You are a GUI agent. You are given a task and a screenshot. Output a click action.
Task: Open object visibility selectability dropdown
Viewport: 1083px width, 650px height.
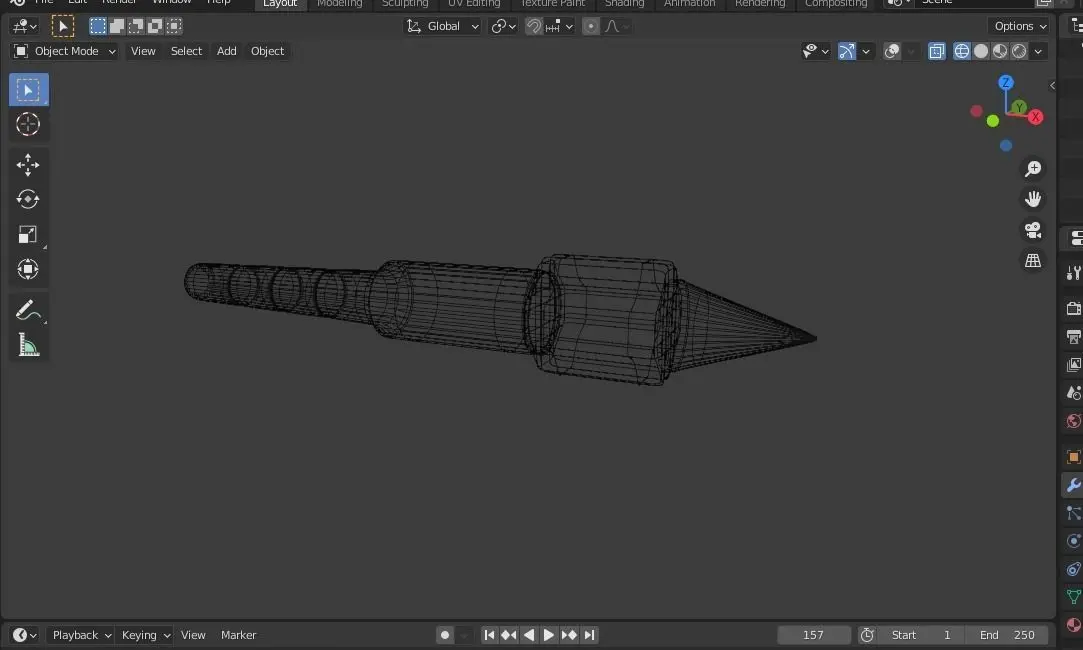tap(815, 51)
